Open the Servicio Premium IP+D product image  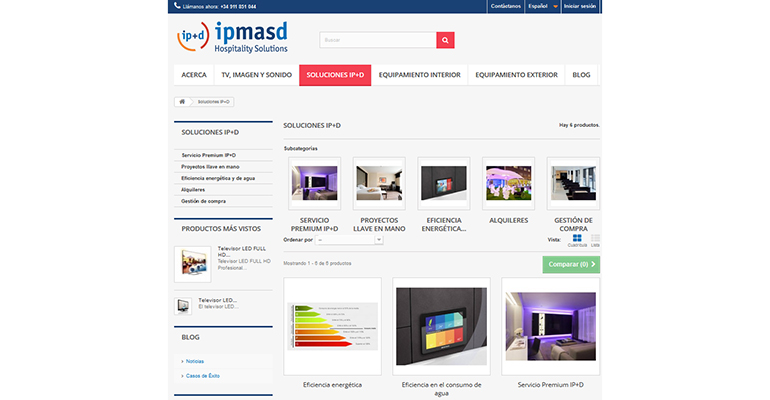pos(550,326)
